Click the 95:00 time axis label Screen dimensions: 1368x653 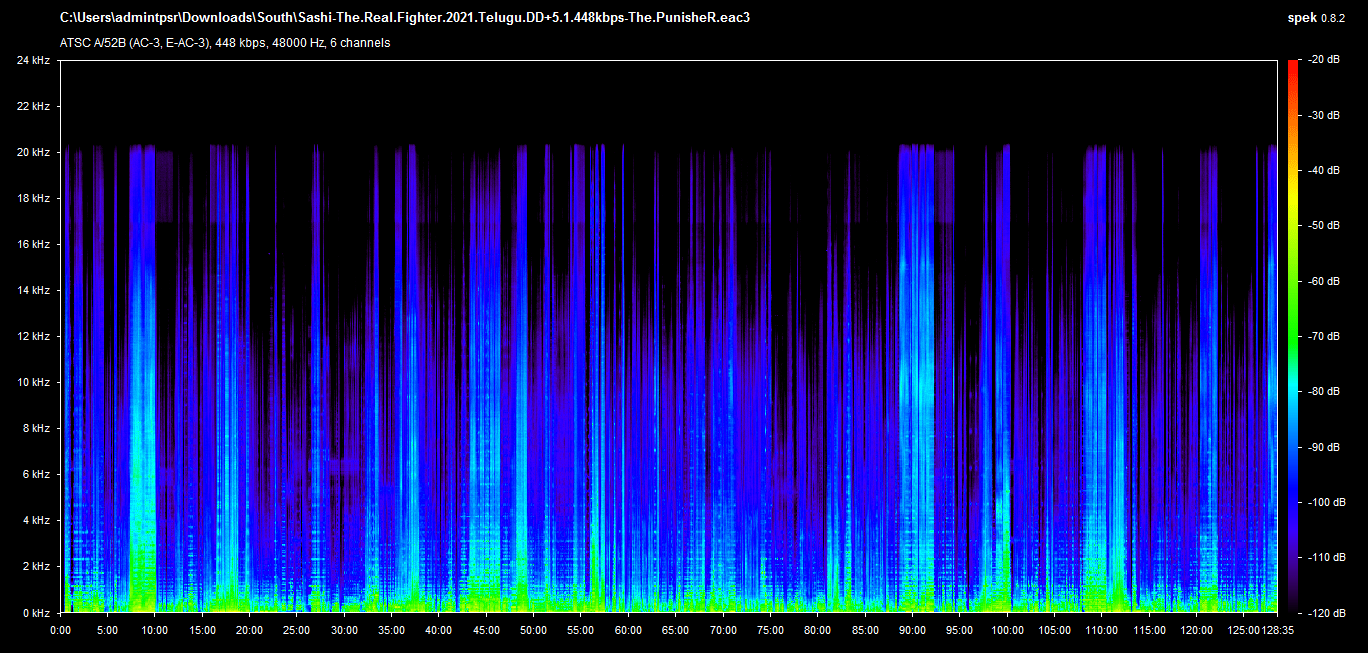(x=960, y=630)
